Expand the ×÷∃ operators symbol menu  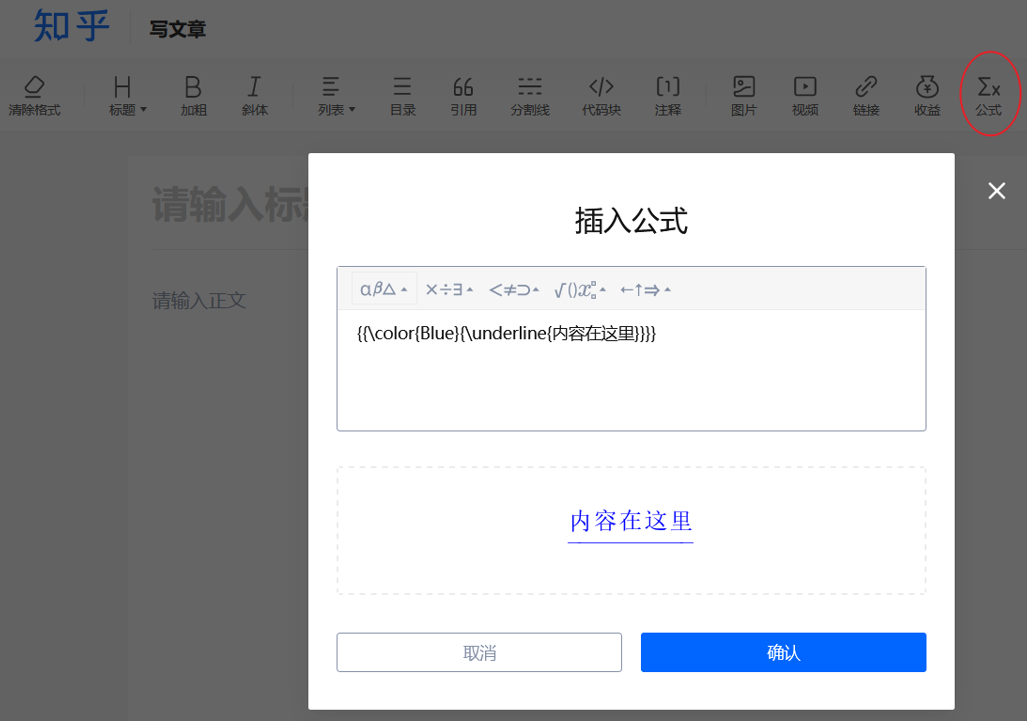pyautogui.click(x=449, y=289)
